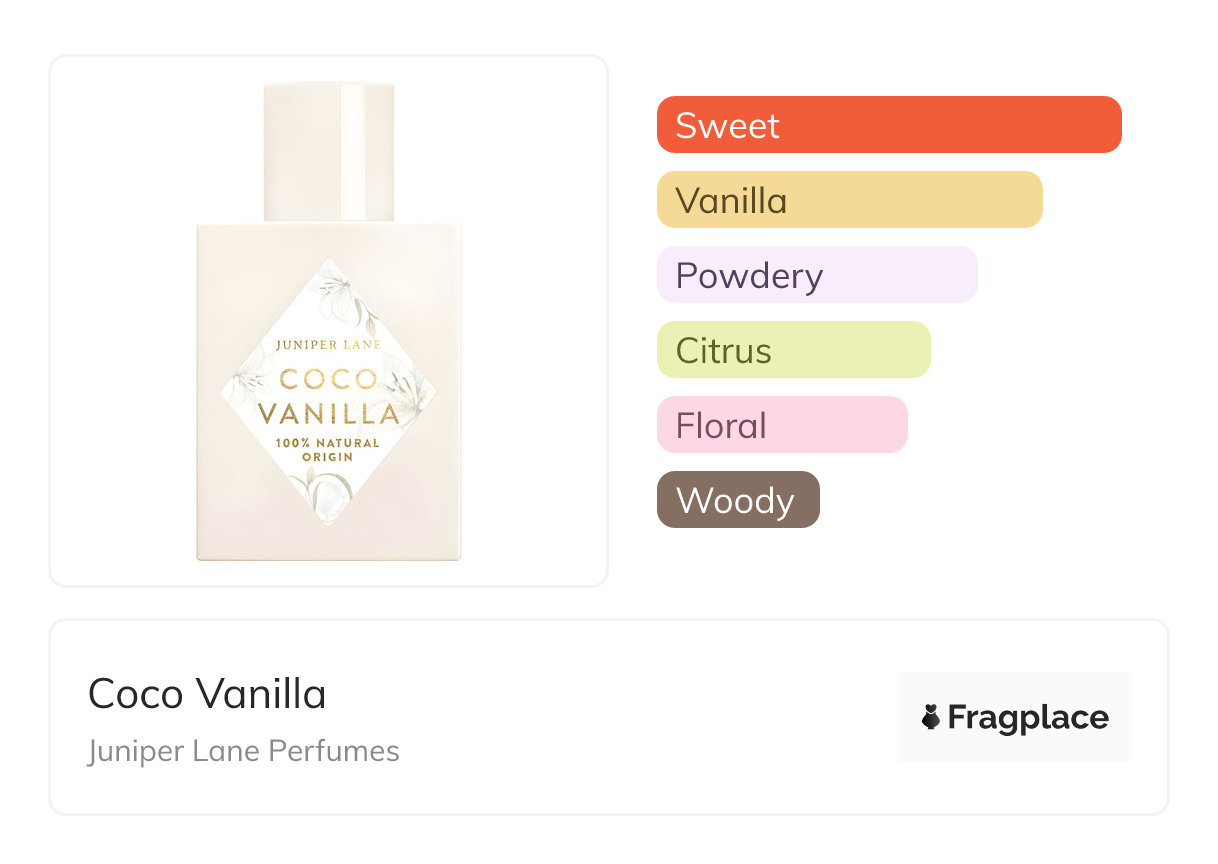
Task: Click the JUNIPER LANE text on the bottle label
Action: point(328,345)
